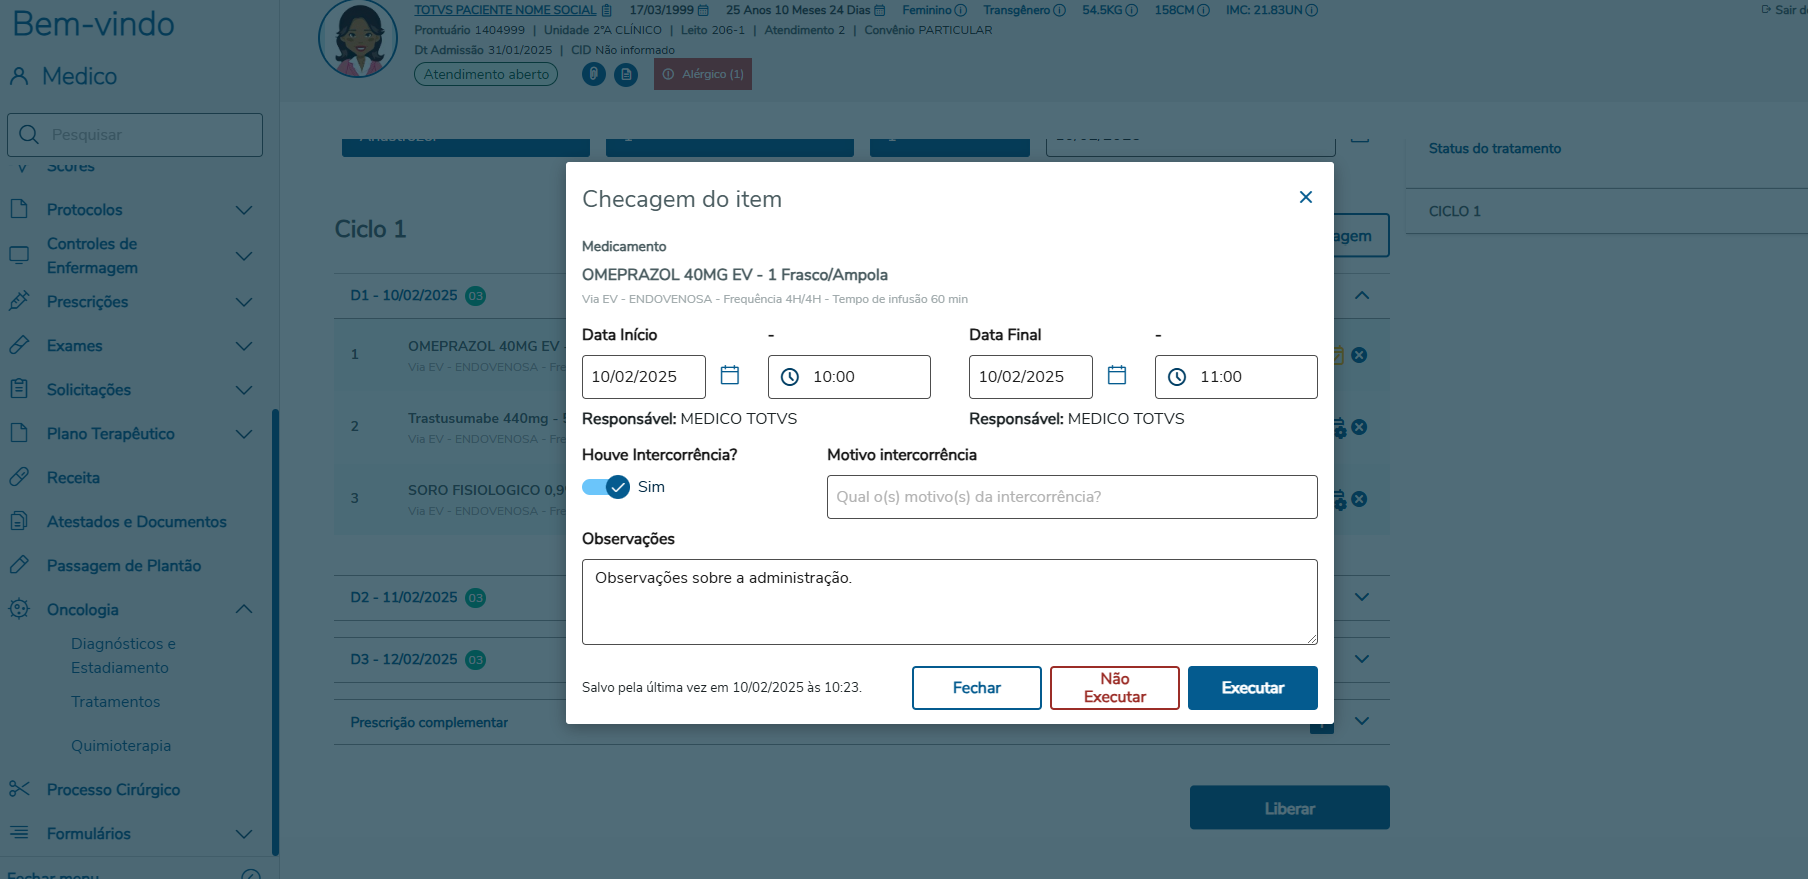The width and height of the screenshot is (1808, 879).
Task: Open the Data Início calendar picker
Action: (730, 376)
